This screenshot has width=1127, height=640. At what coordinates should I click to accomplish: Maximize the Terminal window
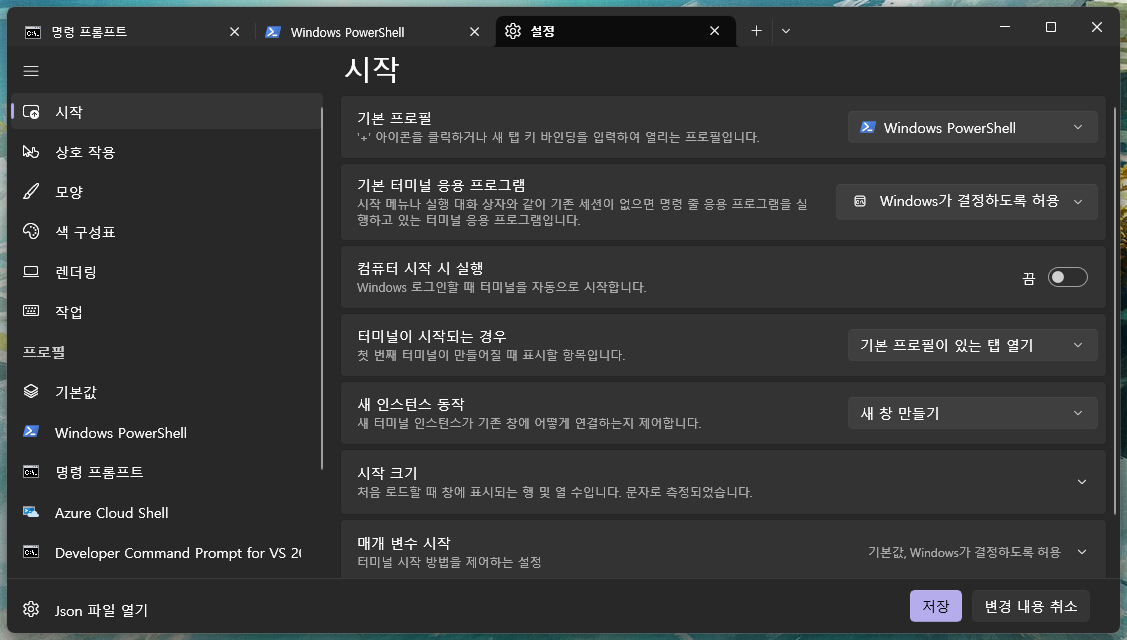[x=1051, y=27]
